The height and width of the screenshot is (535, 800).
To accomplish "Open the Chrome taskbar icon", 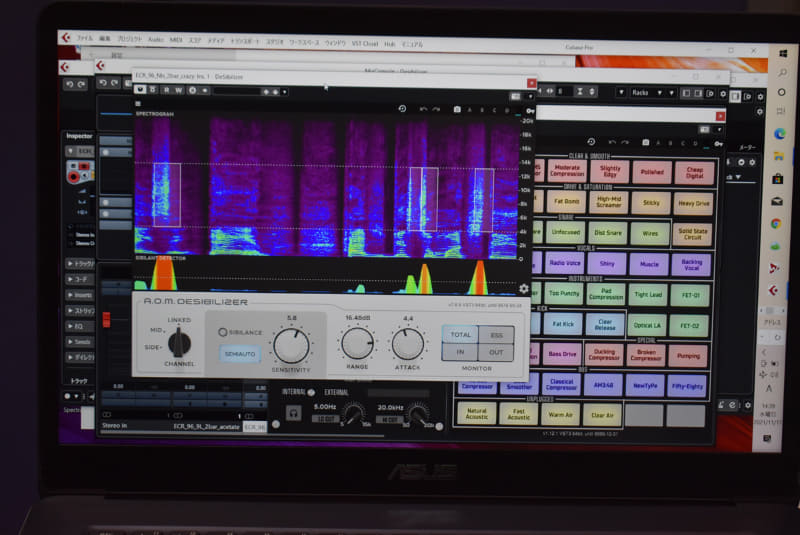I will click(776, 223).
